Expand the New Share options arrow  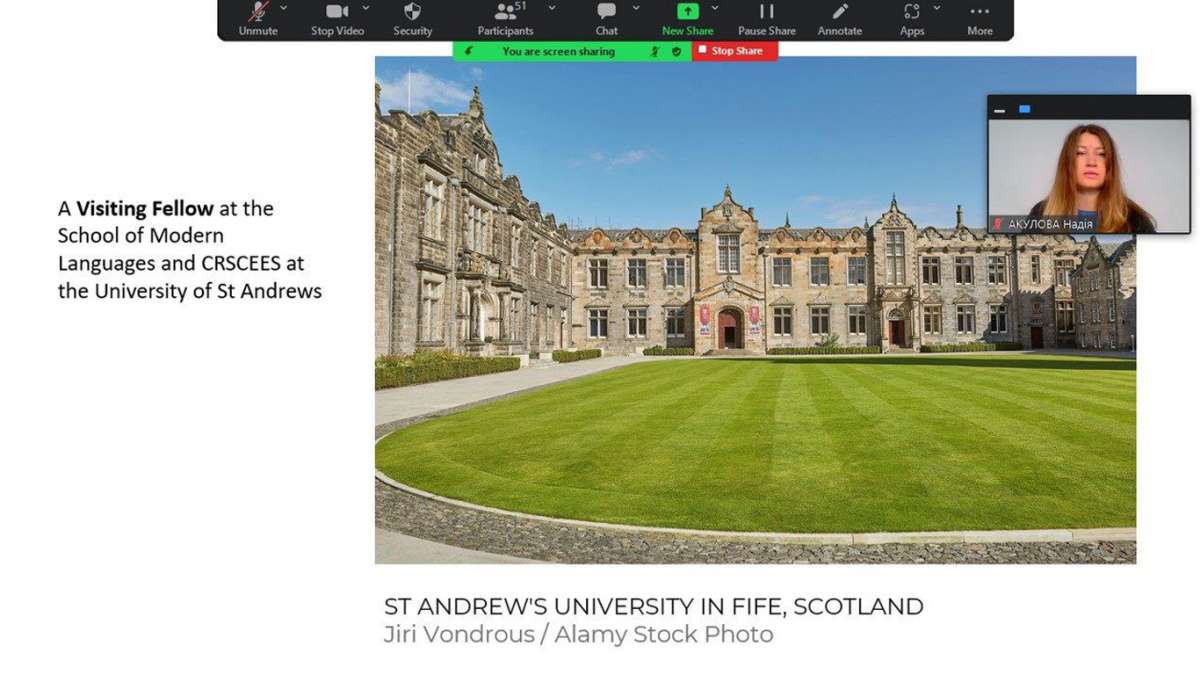(716, 8)
